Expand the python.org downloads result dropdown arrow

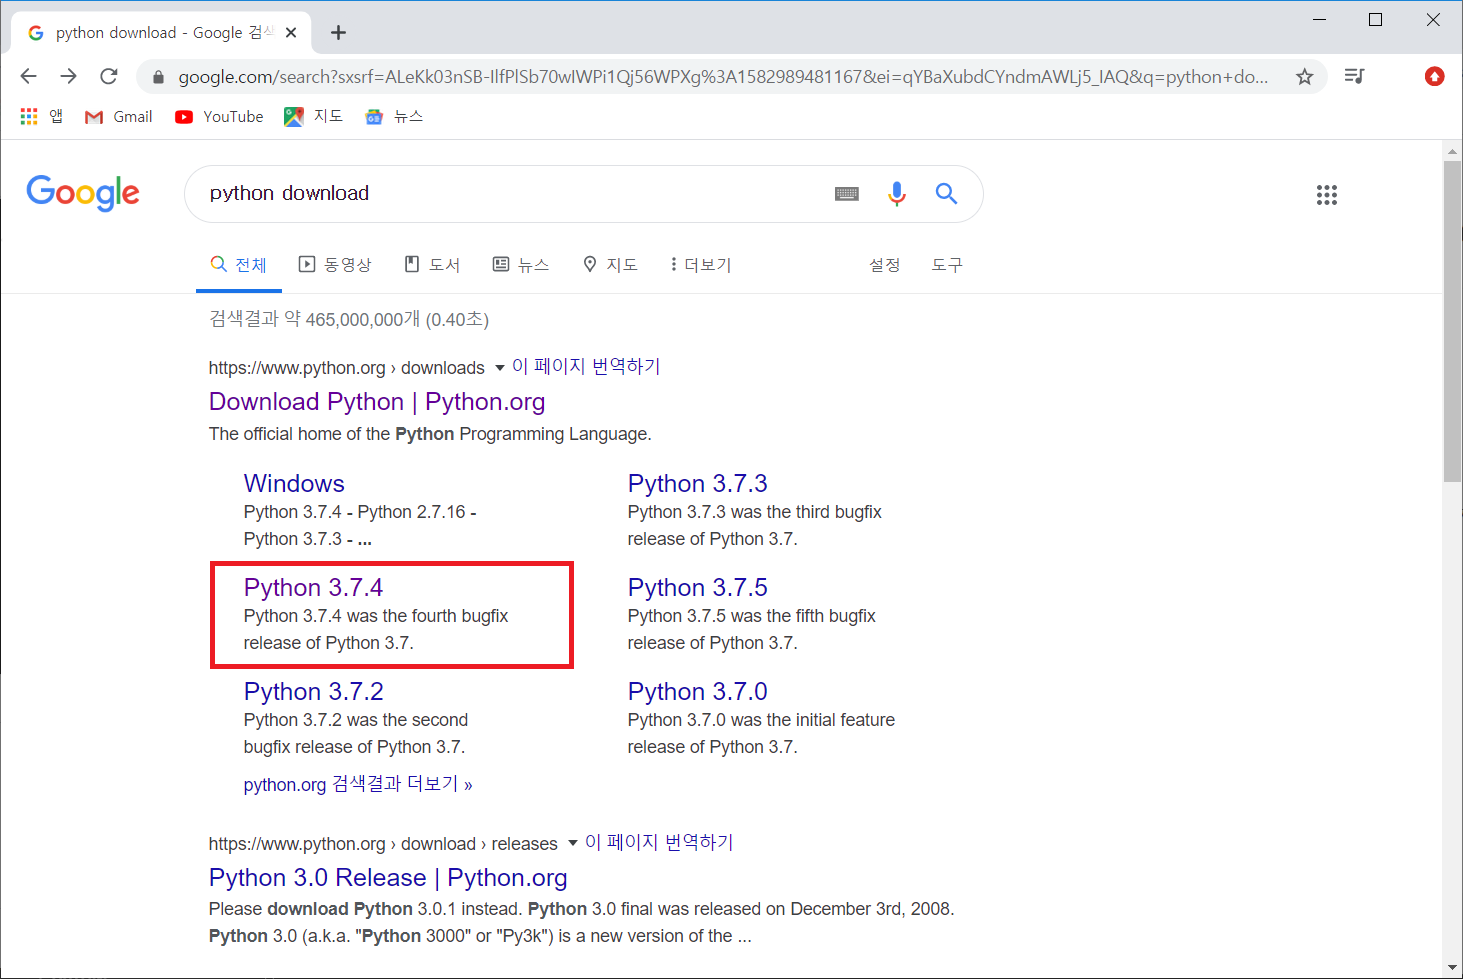[x=499, y=368]
